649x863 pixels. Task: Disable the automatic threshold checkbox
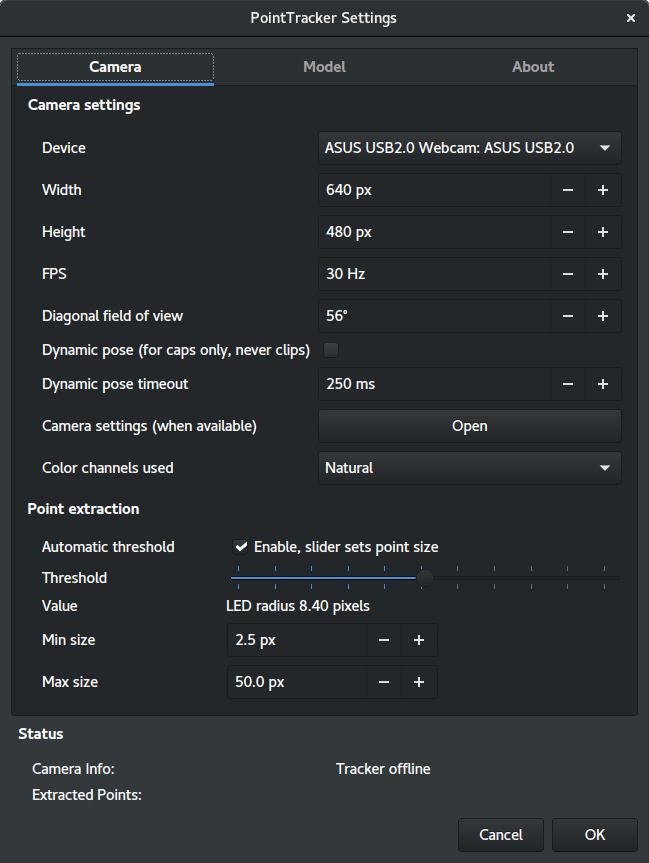pyautogui.click(x=241, y=547)
